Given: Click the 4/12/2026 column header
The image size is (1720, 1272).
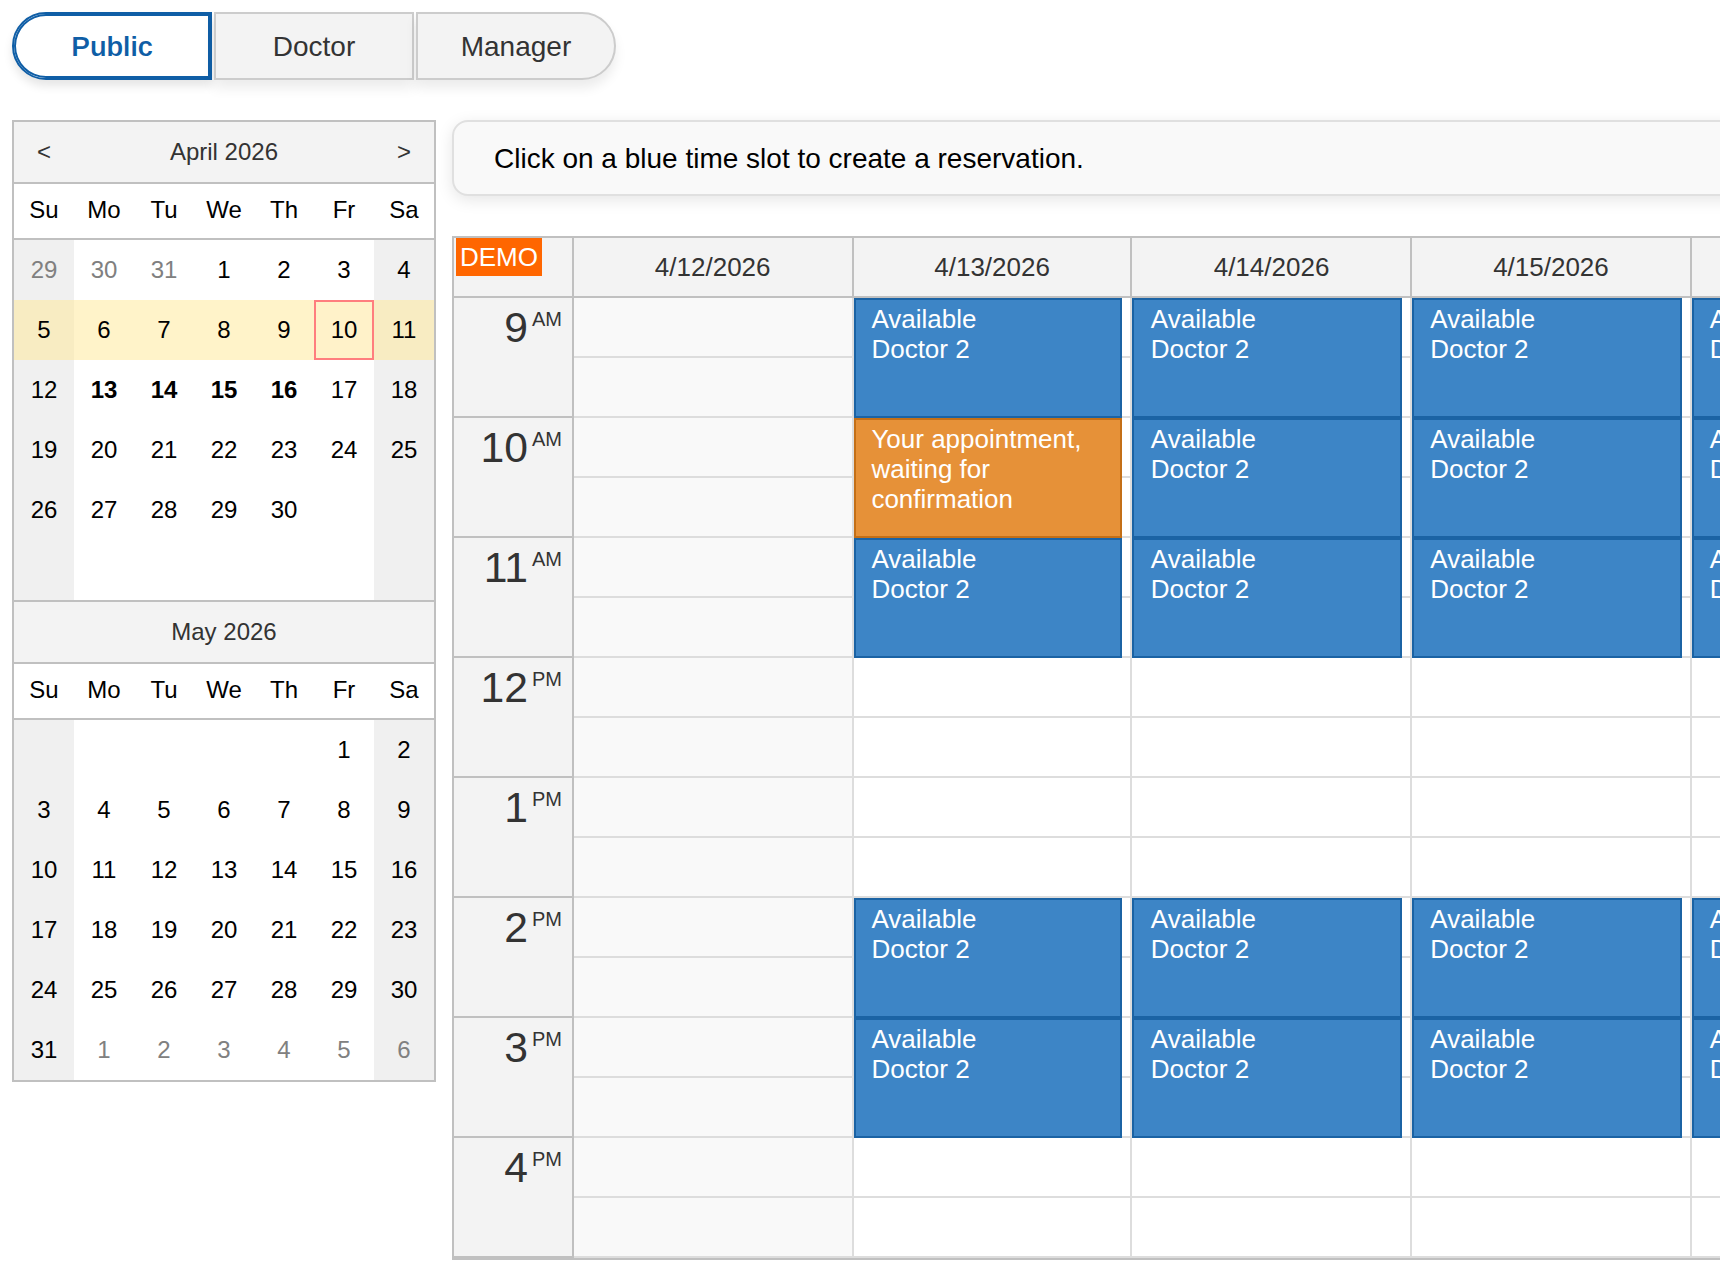Looking at the screenshot, I should (x=712, y=266).
